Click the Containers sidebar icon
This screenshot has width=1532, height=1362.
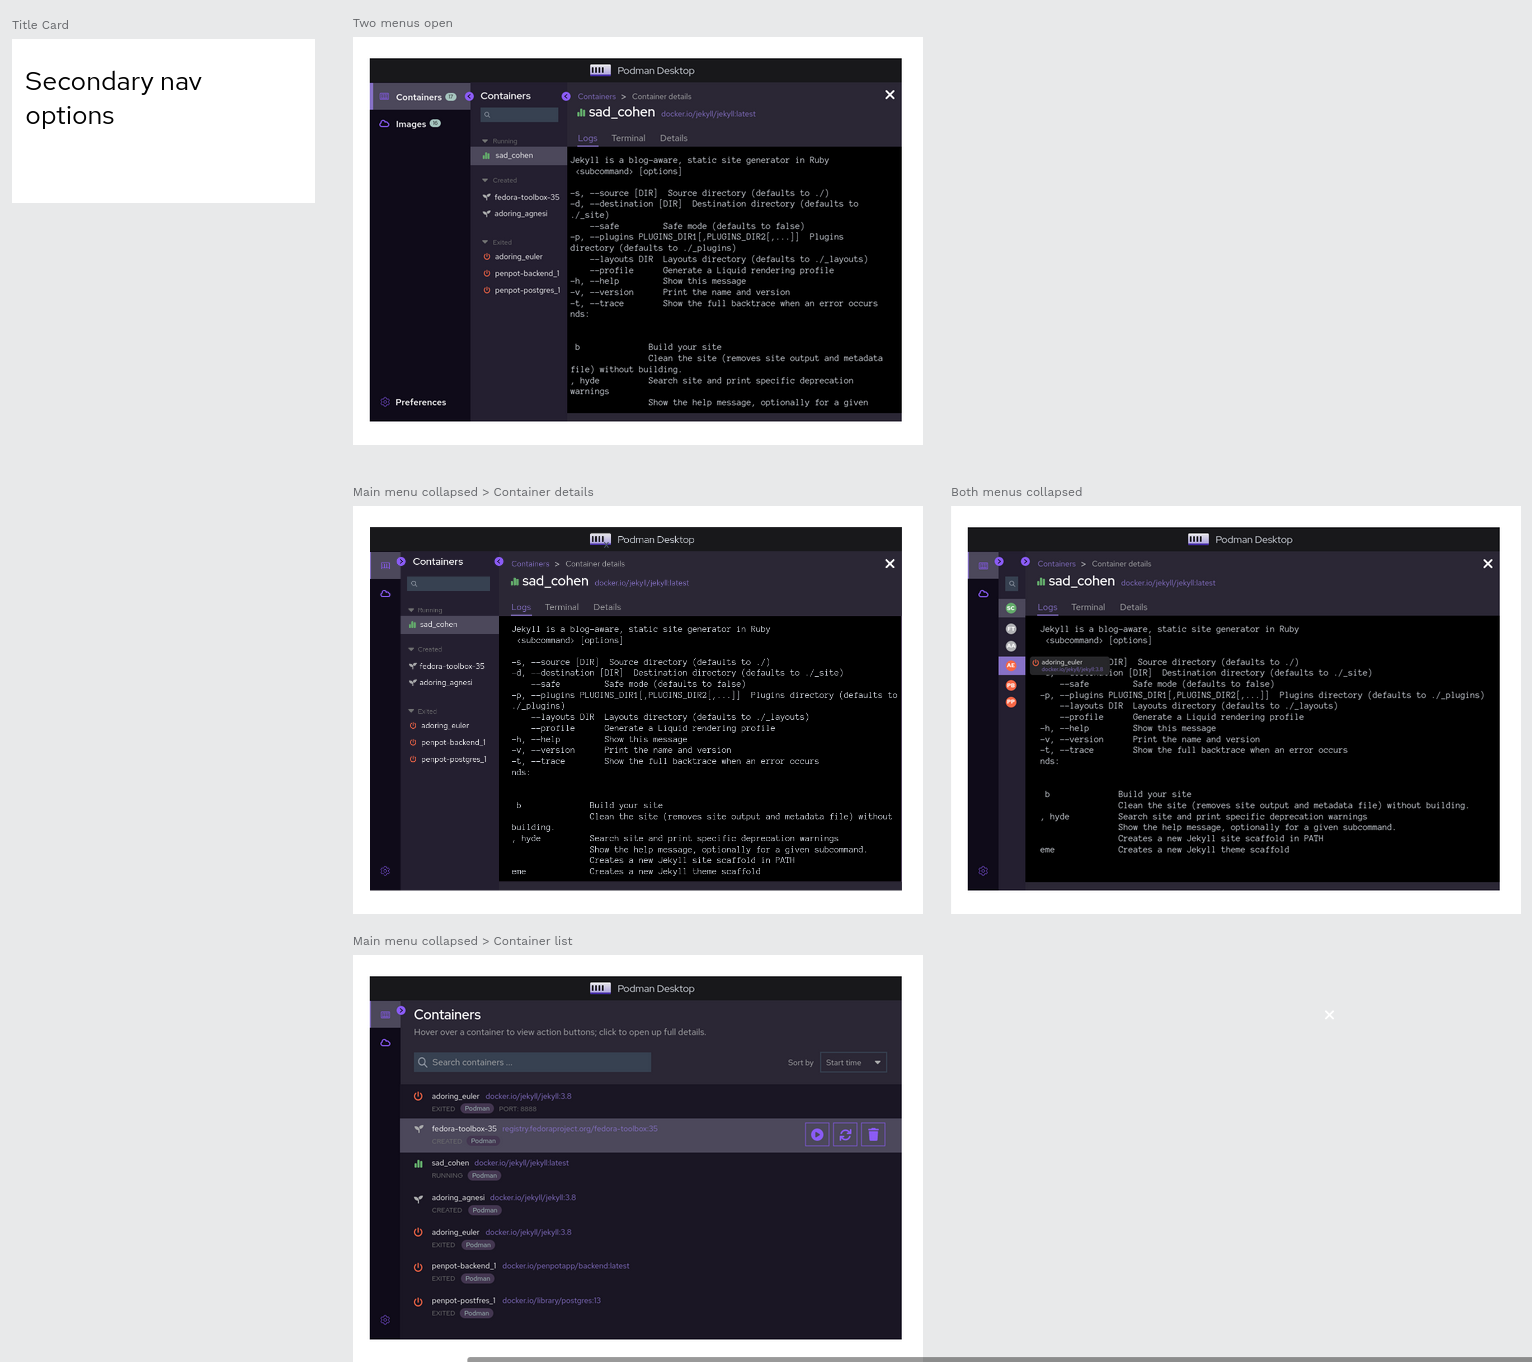coord(385,96)
